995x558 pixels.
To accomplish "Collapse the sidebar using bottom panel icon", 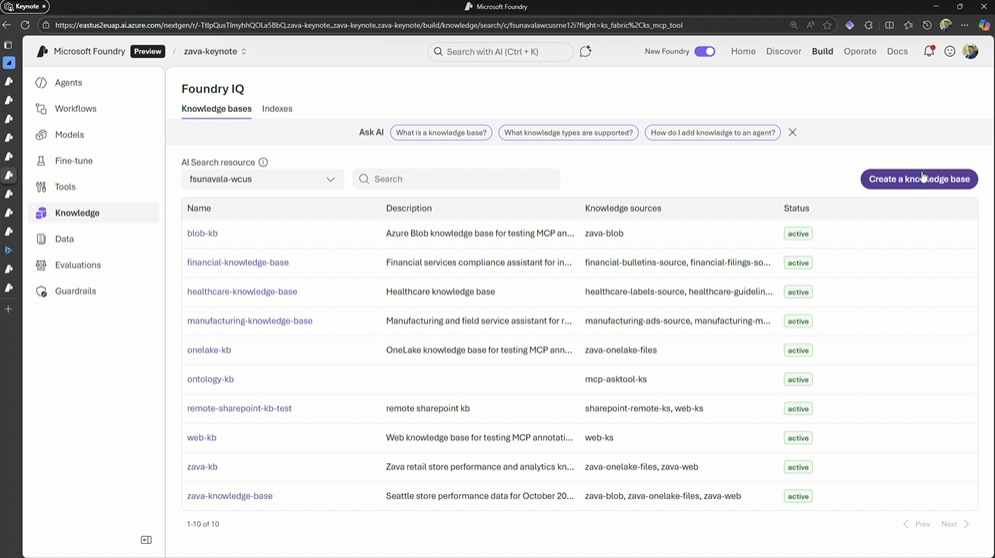I will click(146, 540).
